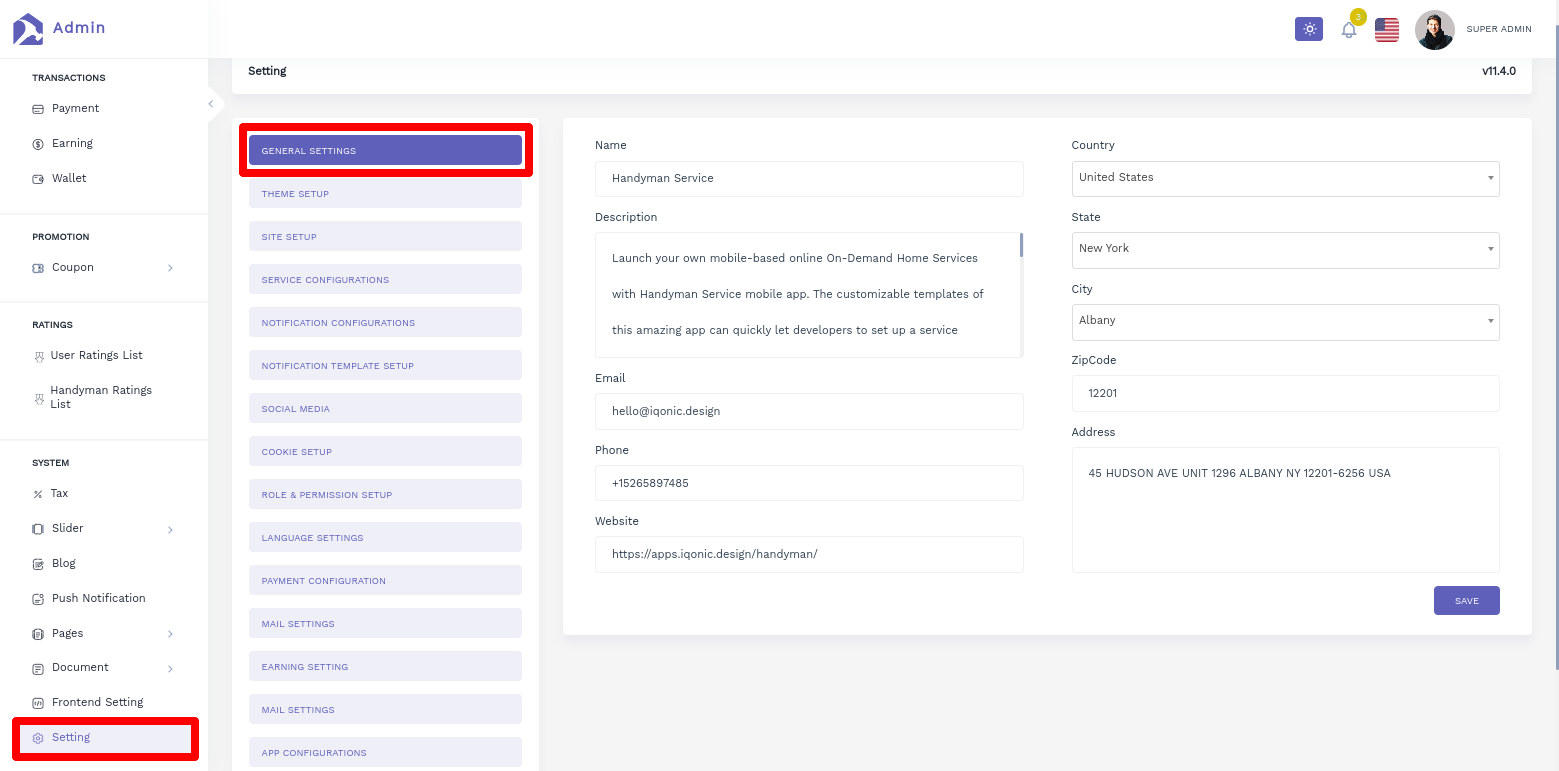The image size is (1559, 771).
Task: Expand the Coupon submenu chevron
Action: click(x=170, y=268)
